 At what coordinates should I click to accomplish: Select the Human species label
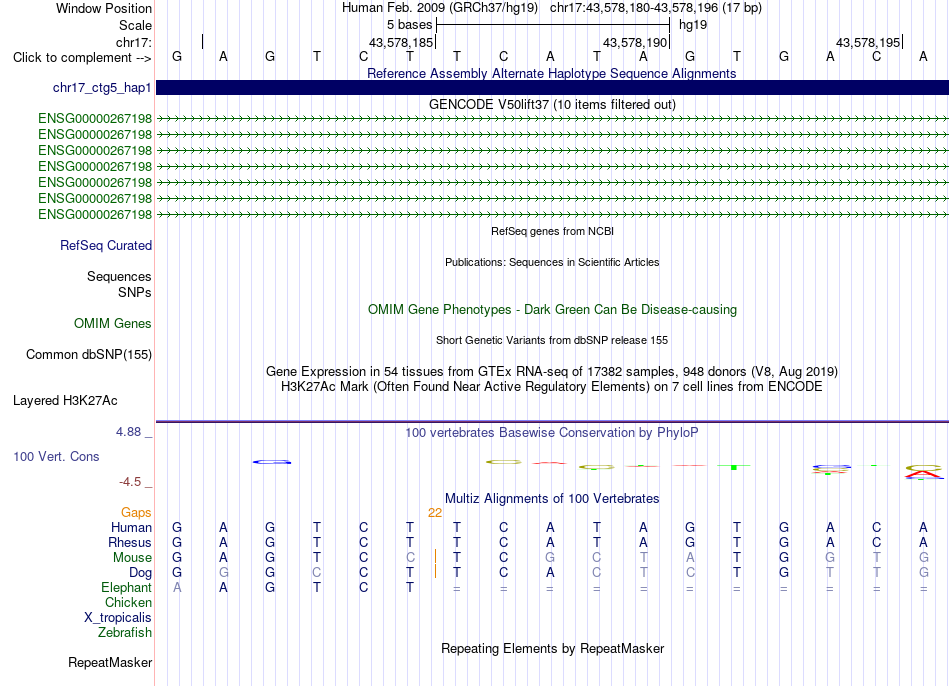click(131, 527)
